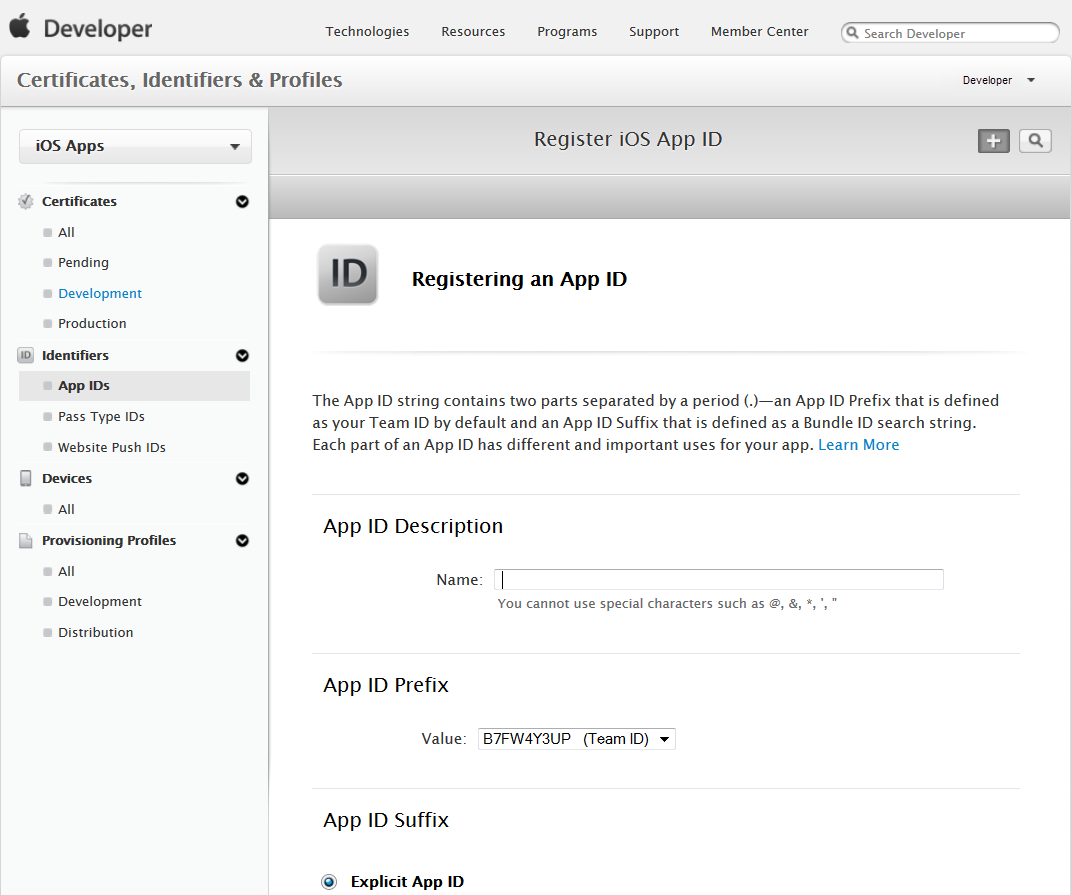The height and width of the screenshot is (895, 1072).
Task: Click the Provisioning Profiles document icon
Action: 25,540
